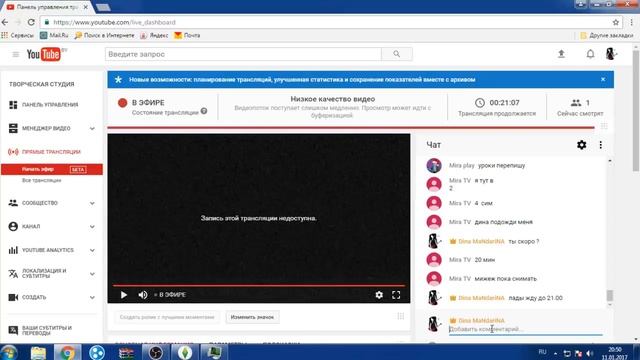Expand the Канал section chevron
Screen dimensions: 640x360
point(92,227)
